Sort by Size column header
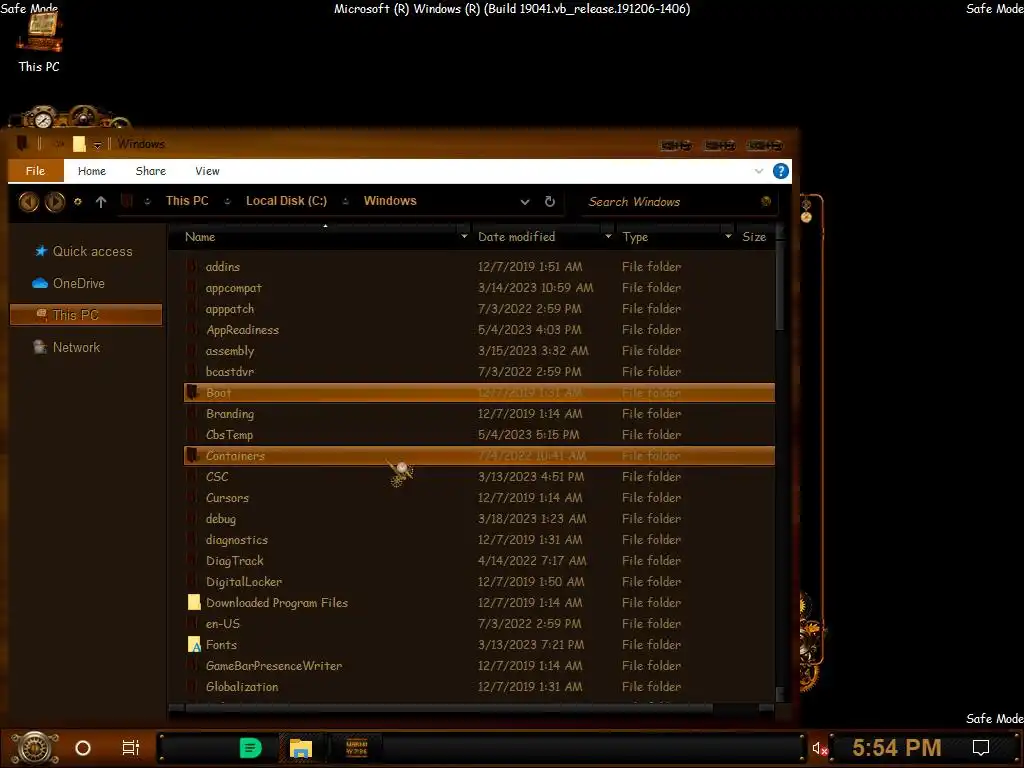 (x=754, y=236)
